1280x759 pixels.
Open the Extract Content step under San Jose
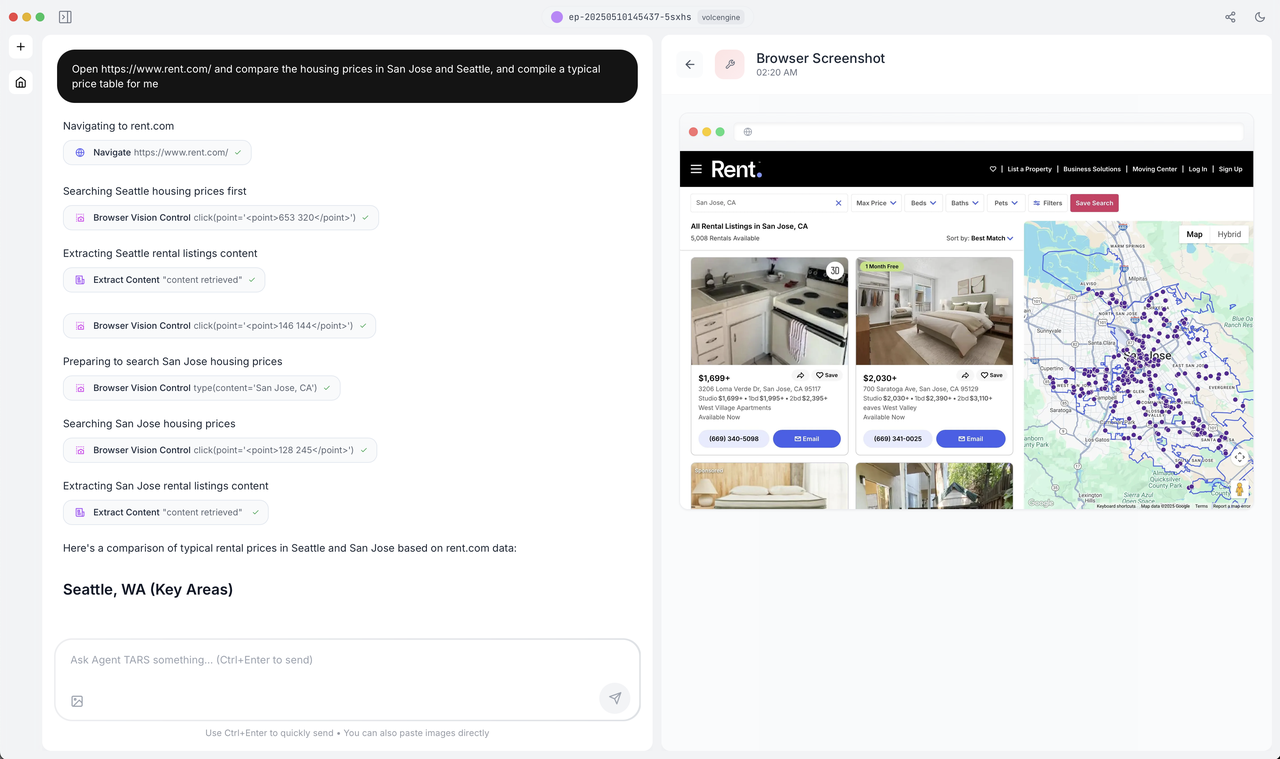(165, 512)
